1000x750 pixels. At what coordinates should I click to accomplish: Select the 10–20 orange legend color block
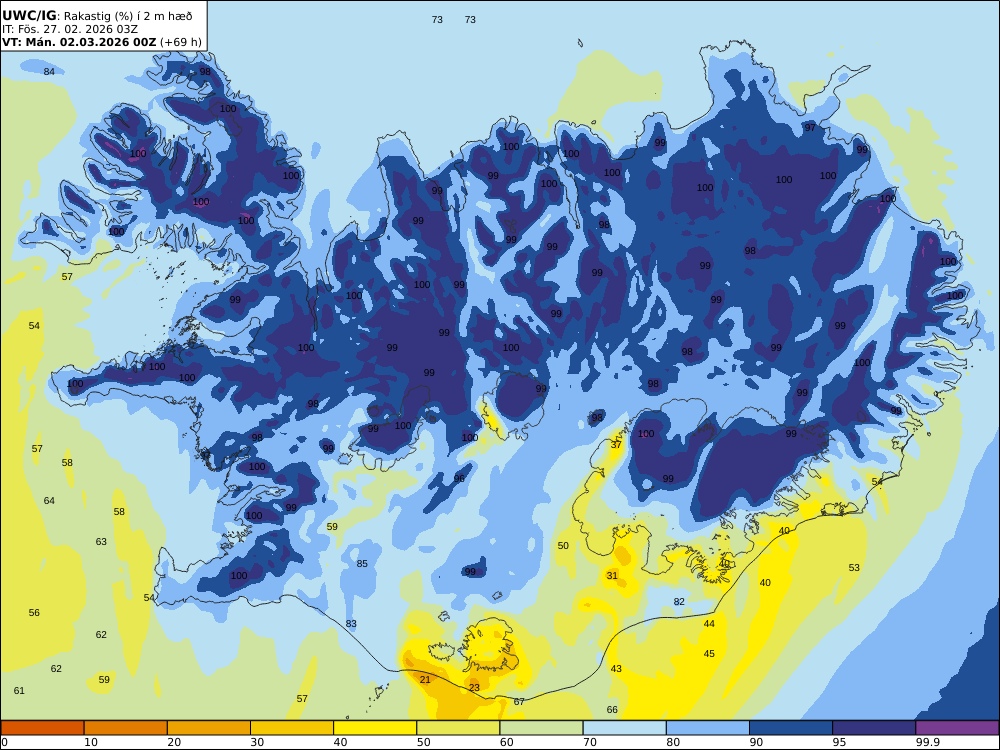[x=126, y=728]
